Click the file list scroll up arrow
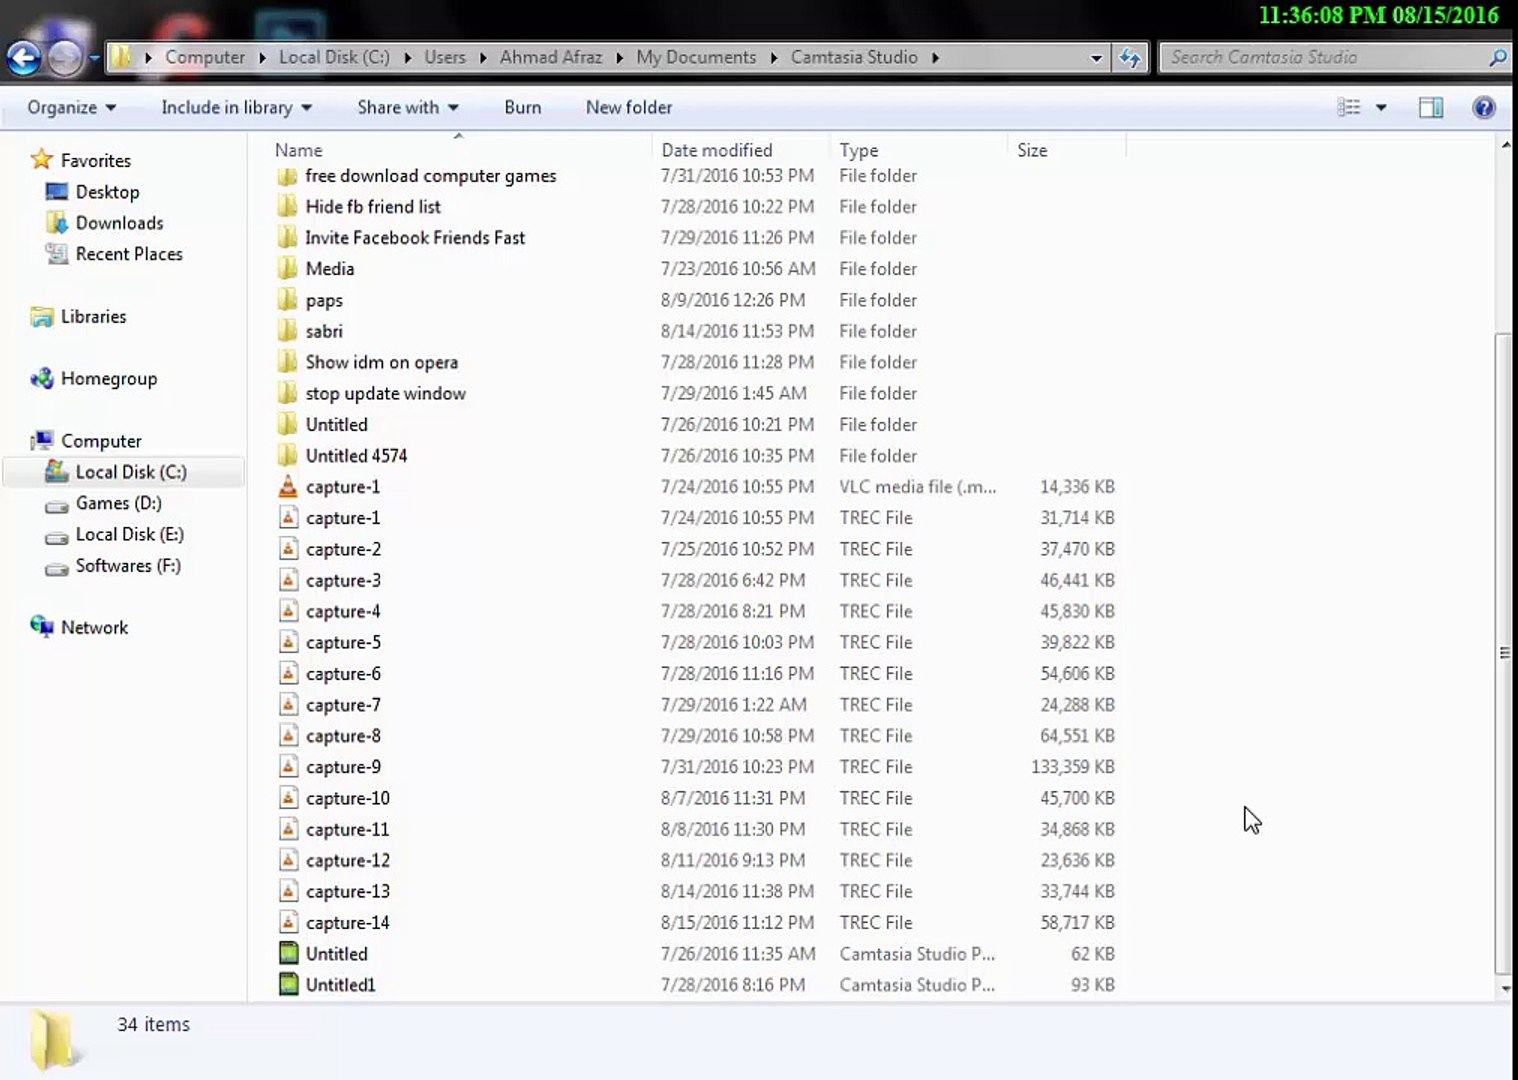 coord(1505,146)
